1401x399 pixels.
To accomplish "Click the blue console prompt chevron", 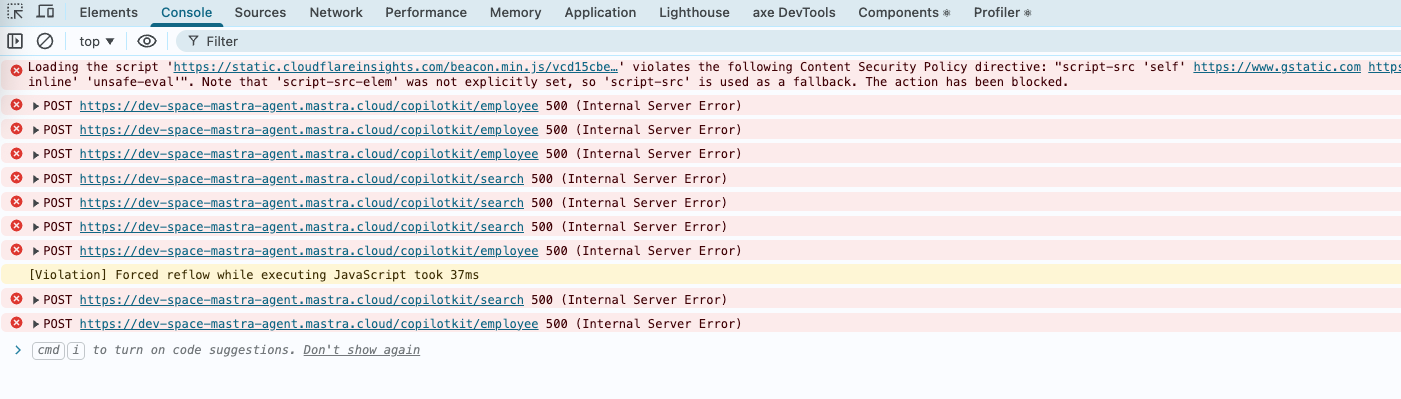I will tap(17, 350).
